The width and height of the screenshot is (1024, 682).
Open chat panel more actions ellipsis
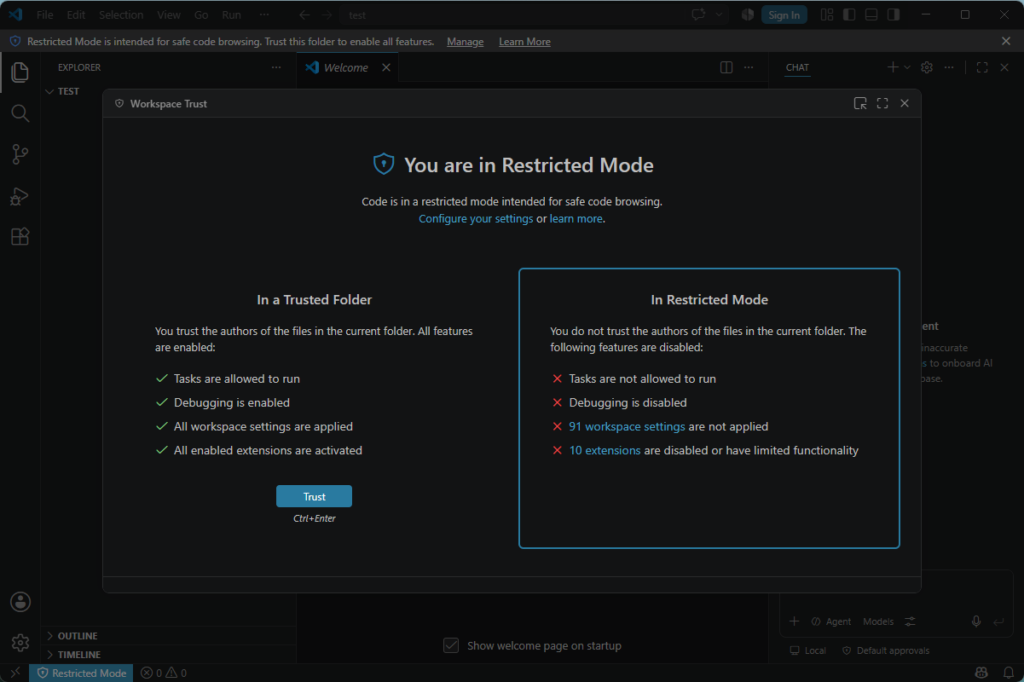(949, 67)
